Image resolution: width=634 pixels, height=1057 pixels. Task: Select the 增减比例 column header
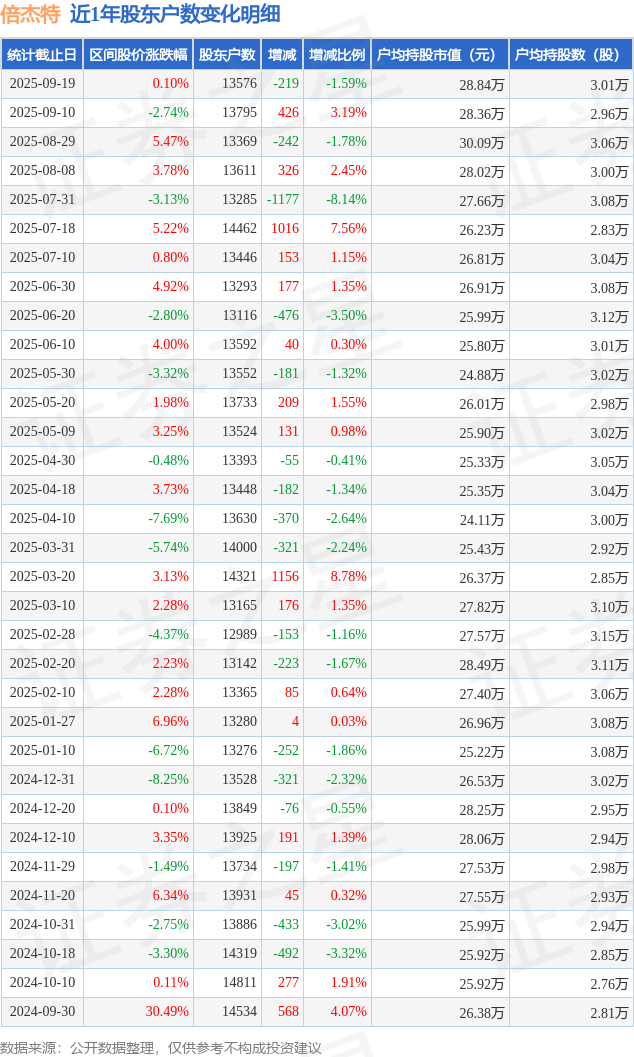[337, 55]
